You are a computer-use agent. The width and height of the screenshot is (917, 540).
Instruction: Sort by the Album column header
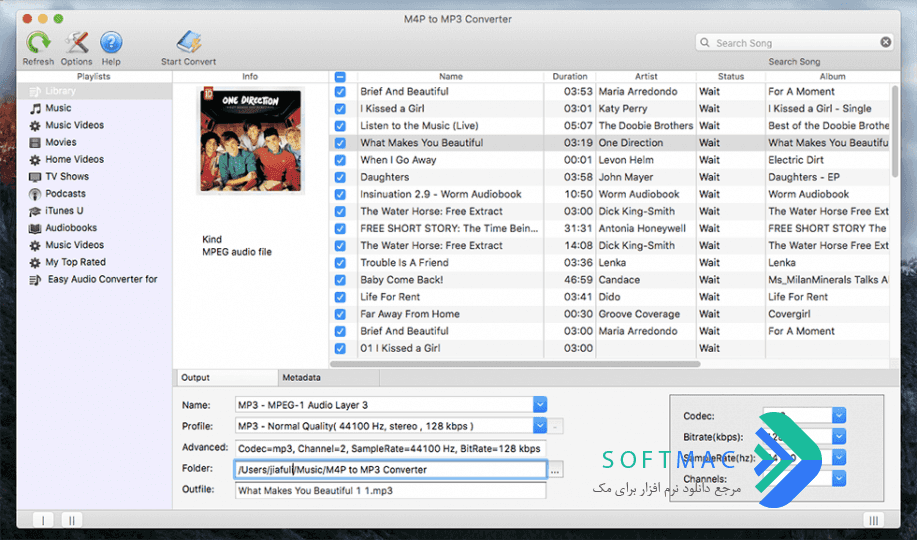click(x=832, y=76)
